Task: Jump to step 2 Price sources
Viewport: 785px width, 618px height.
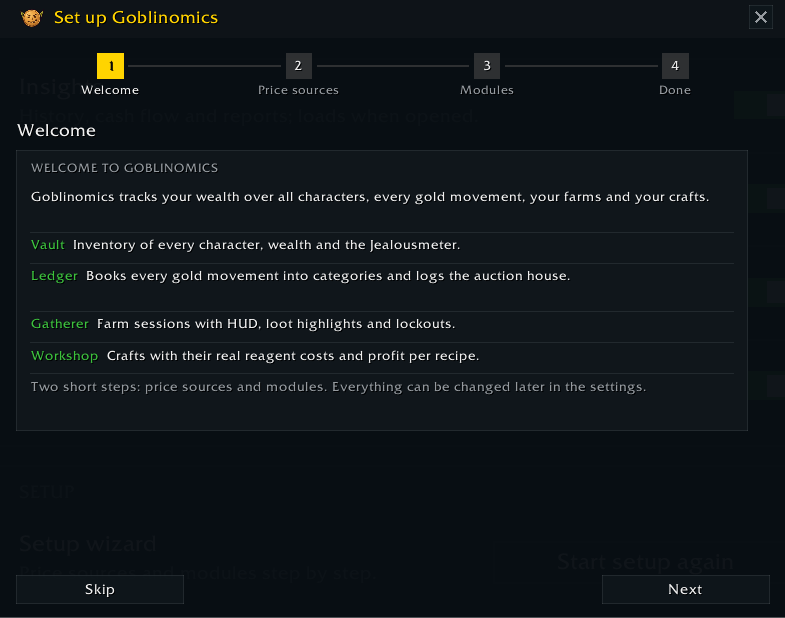Action: tap(298, 66)
